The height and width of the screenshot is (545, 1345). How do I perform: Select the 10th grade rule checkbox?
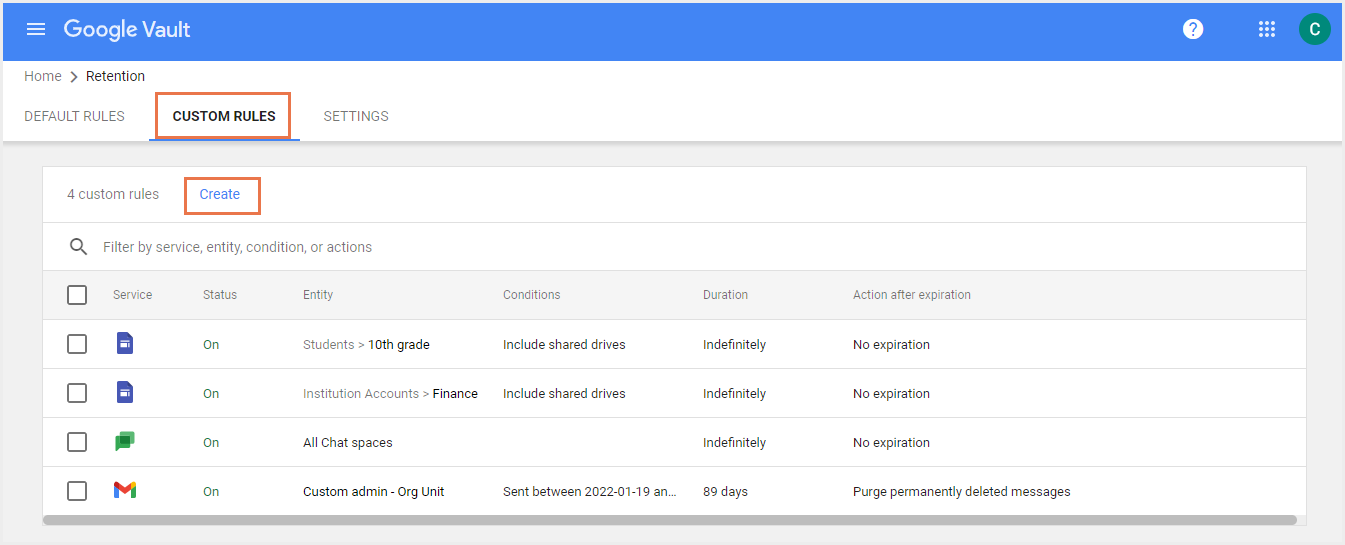(77, 344)
